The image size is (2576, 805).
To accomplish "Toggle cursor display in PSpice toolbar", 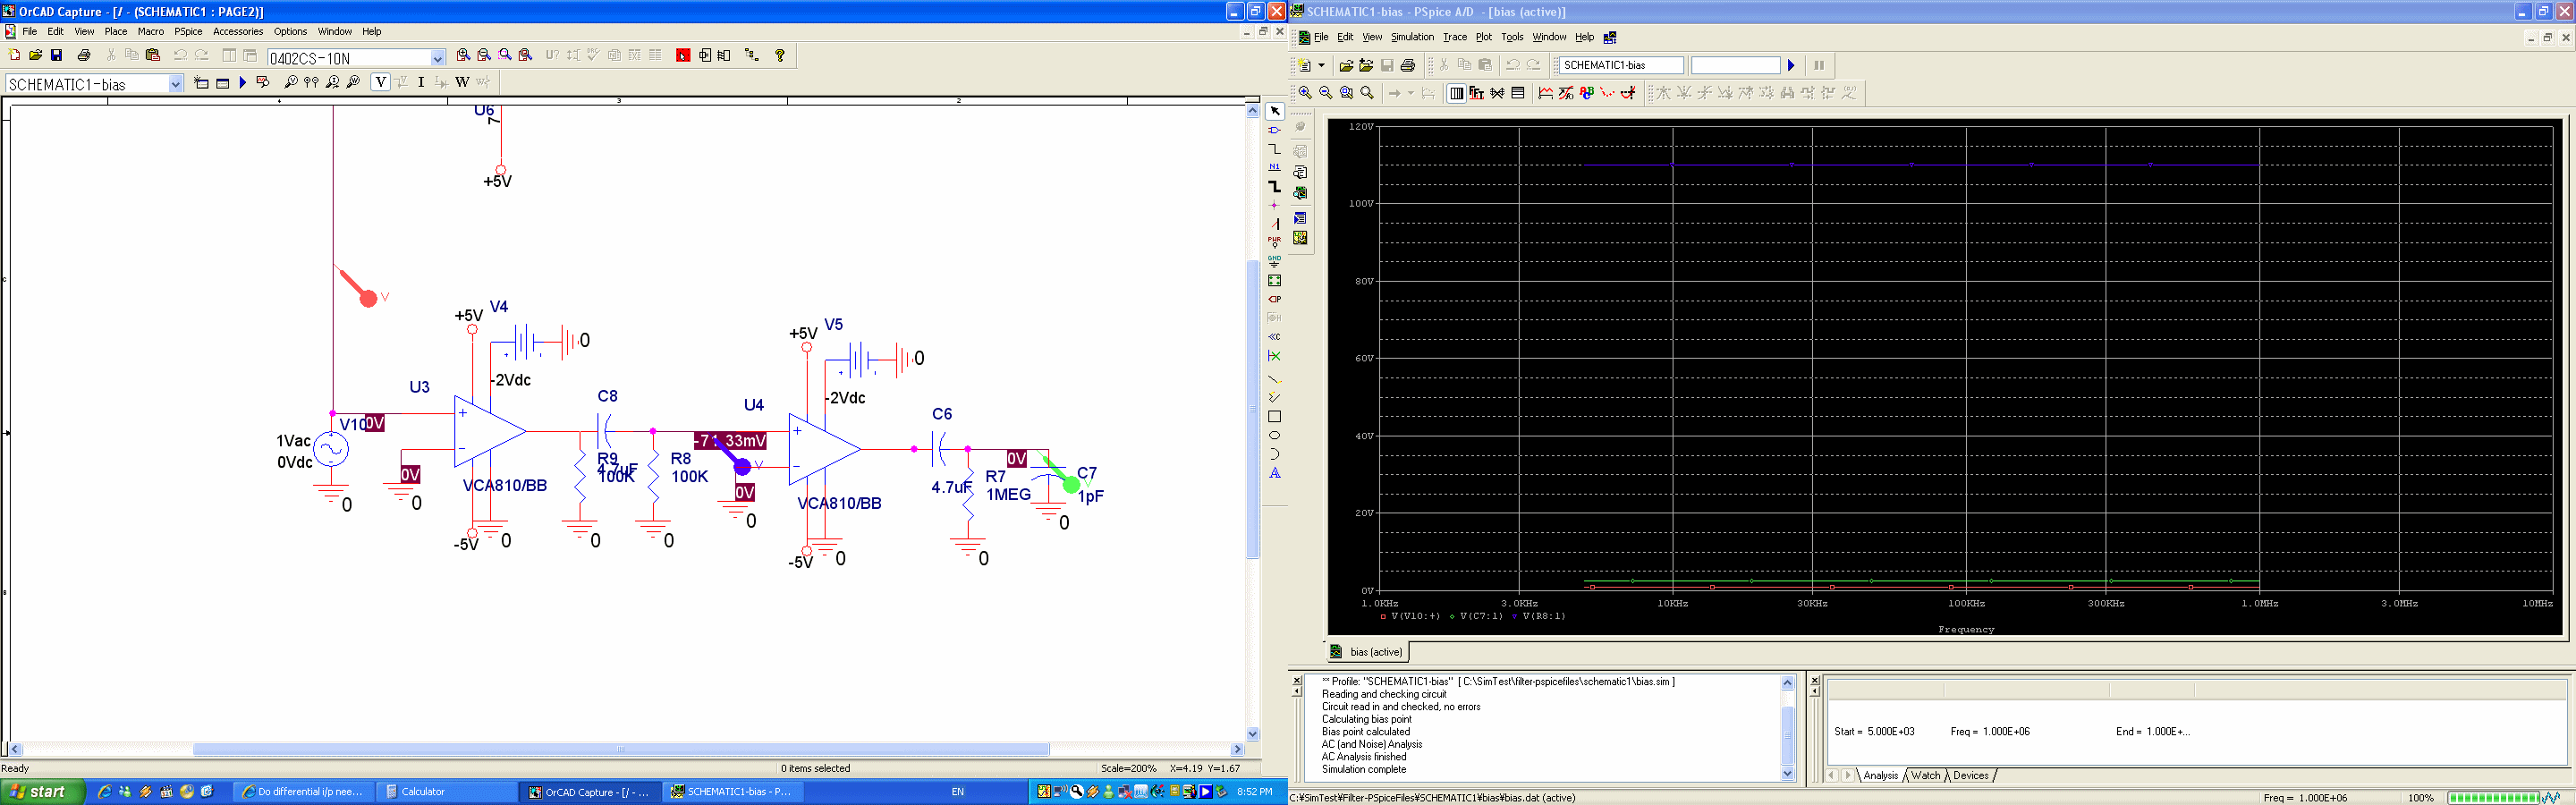I will pos(1628,93).
